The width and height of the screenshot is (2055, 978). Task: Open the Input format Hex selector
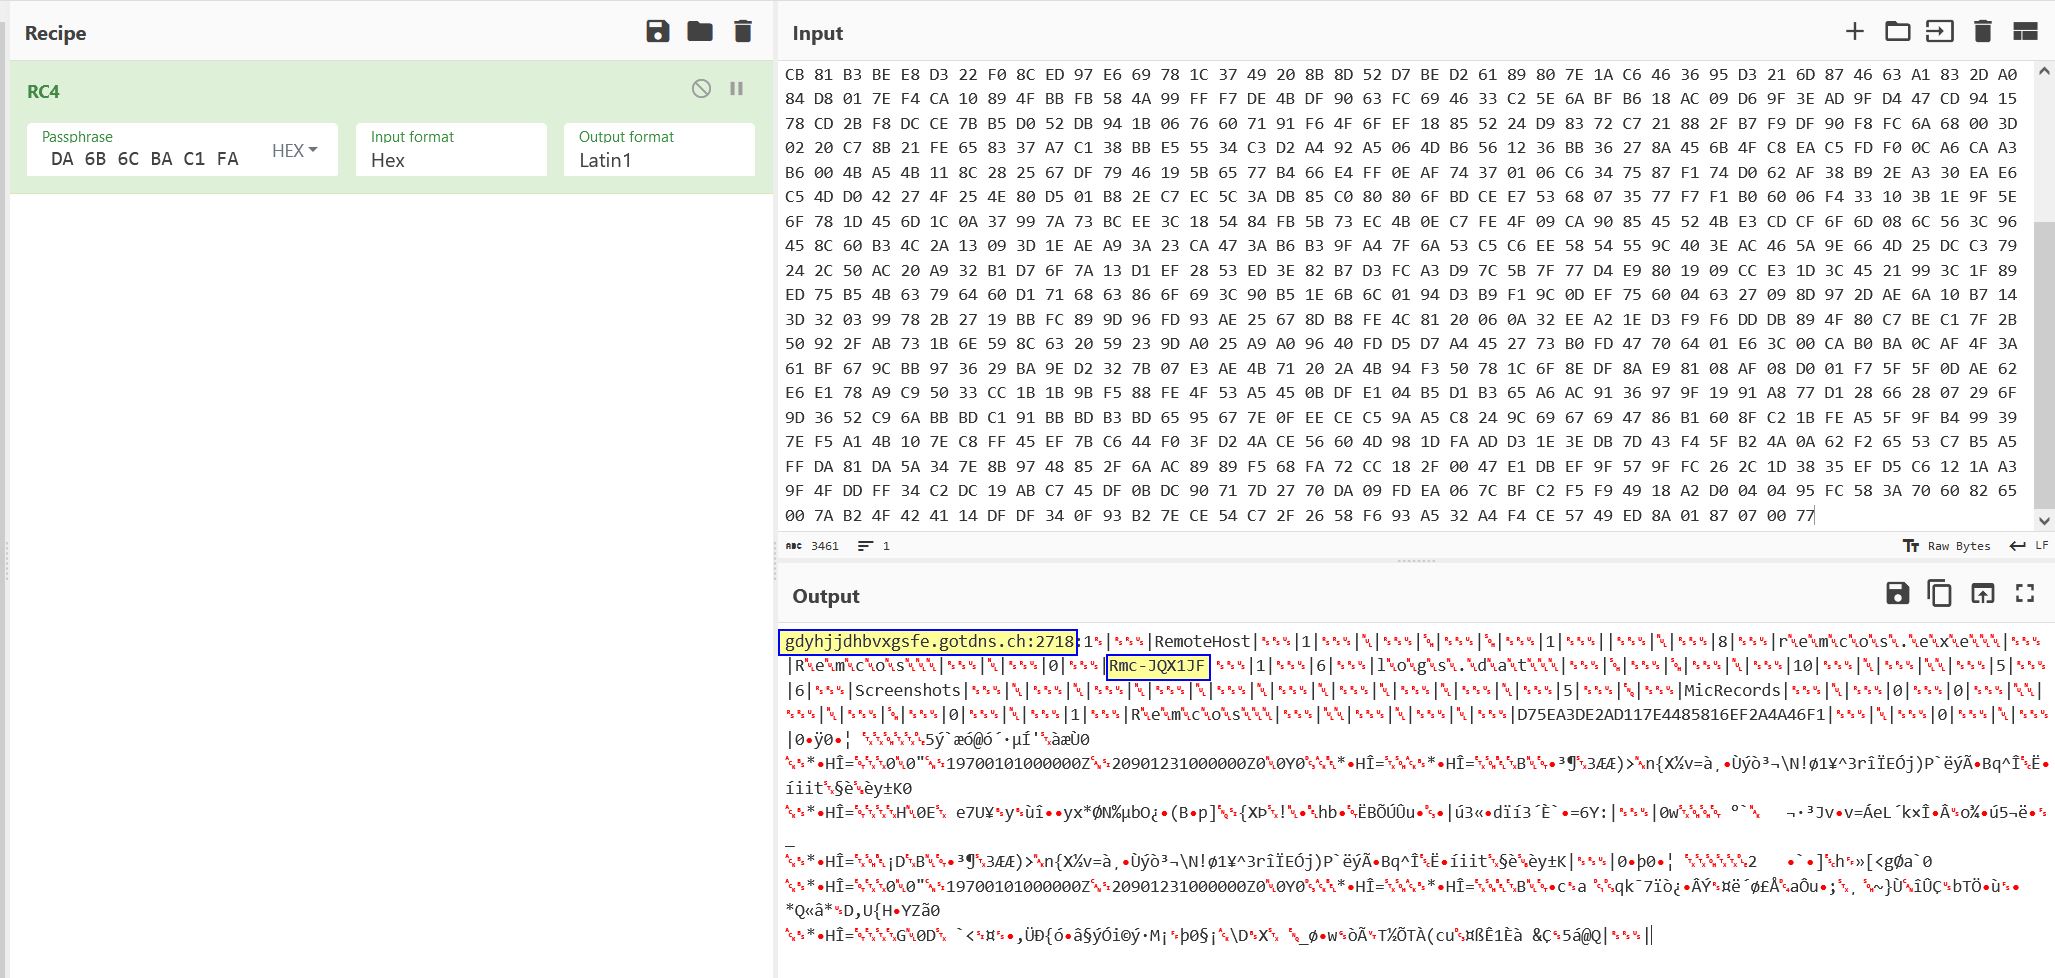[x=451, y=150]
